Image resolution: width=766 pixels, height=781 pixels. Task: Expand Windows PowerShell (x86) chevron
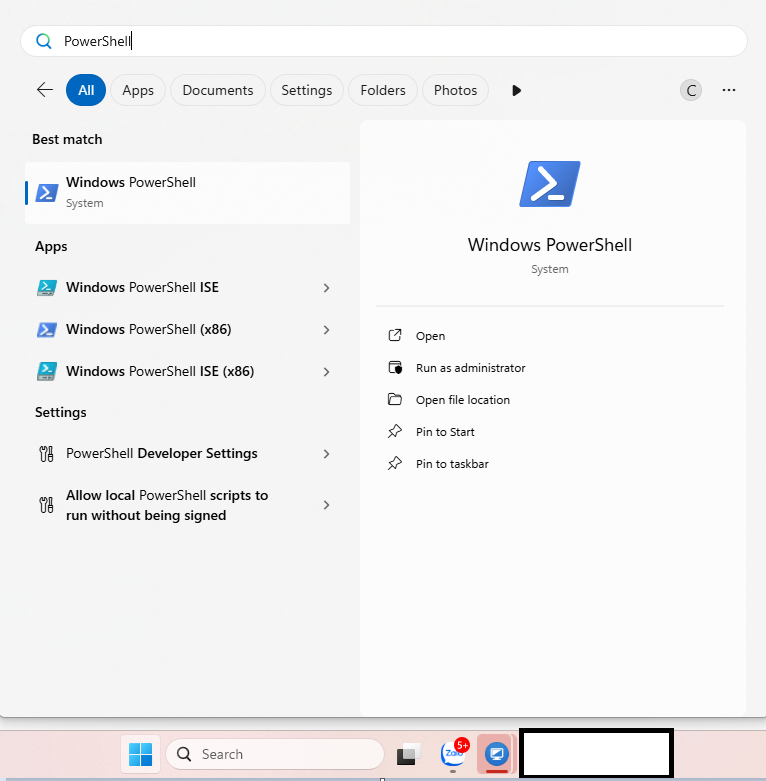pyautogui.click(x=326, y=330)
